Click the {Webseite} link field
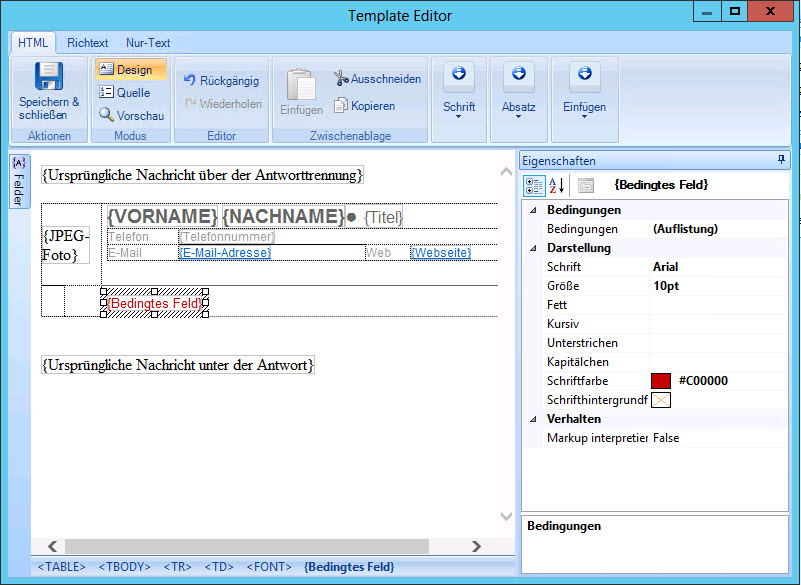This screenshot has height=585, width=801. coord(440,253)
